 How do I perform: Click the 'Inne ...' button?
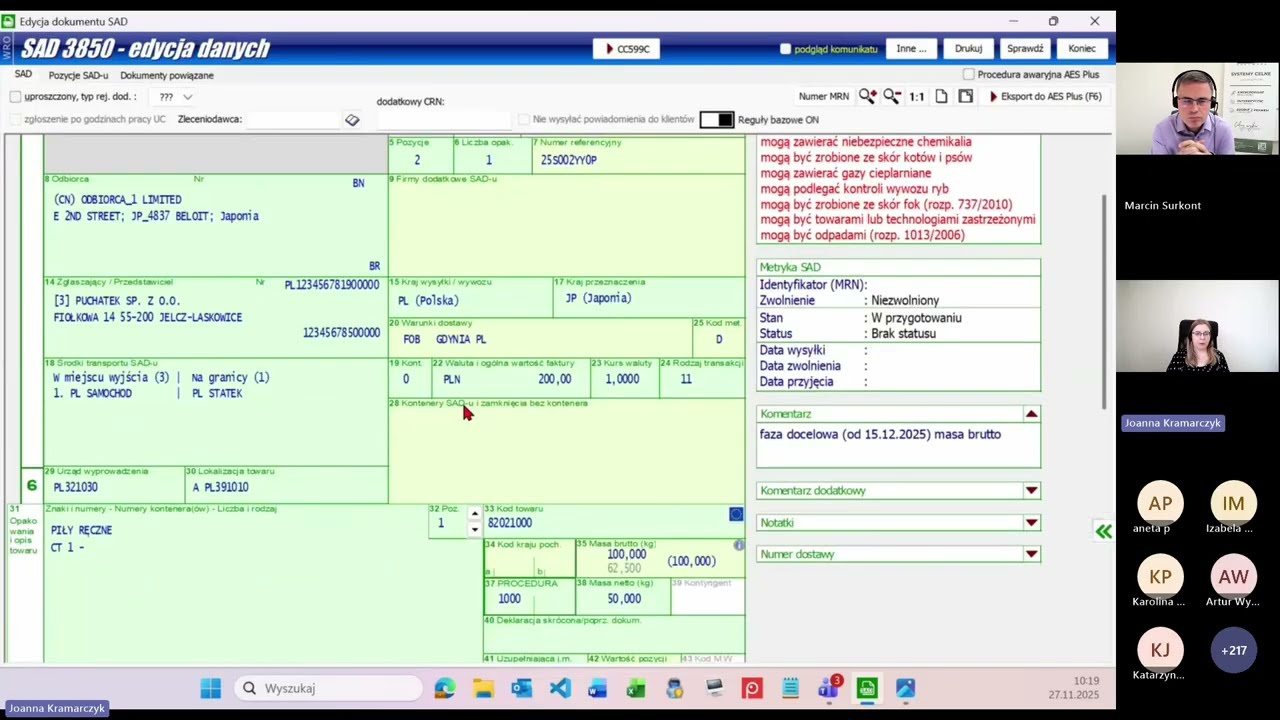click(x=911, y=48)
